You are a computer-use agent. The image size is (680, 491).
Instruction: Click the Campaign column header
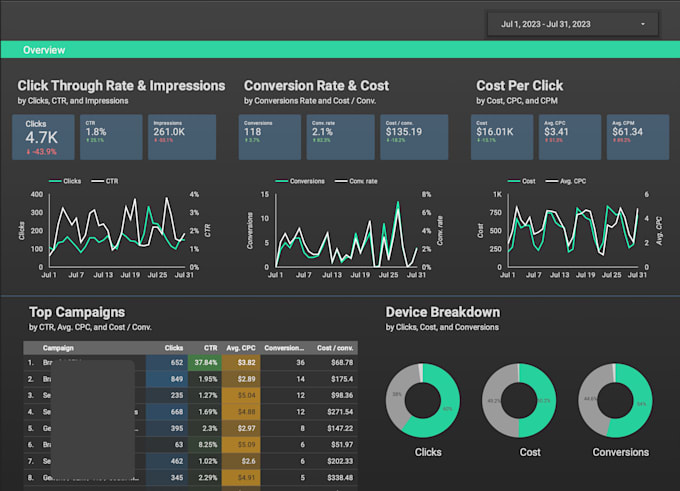pyautogui.click(x=58, y=348)
